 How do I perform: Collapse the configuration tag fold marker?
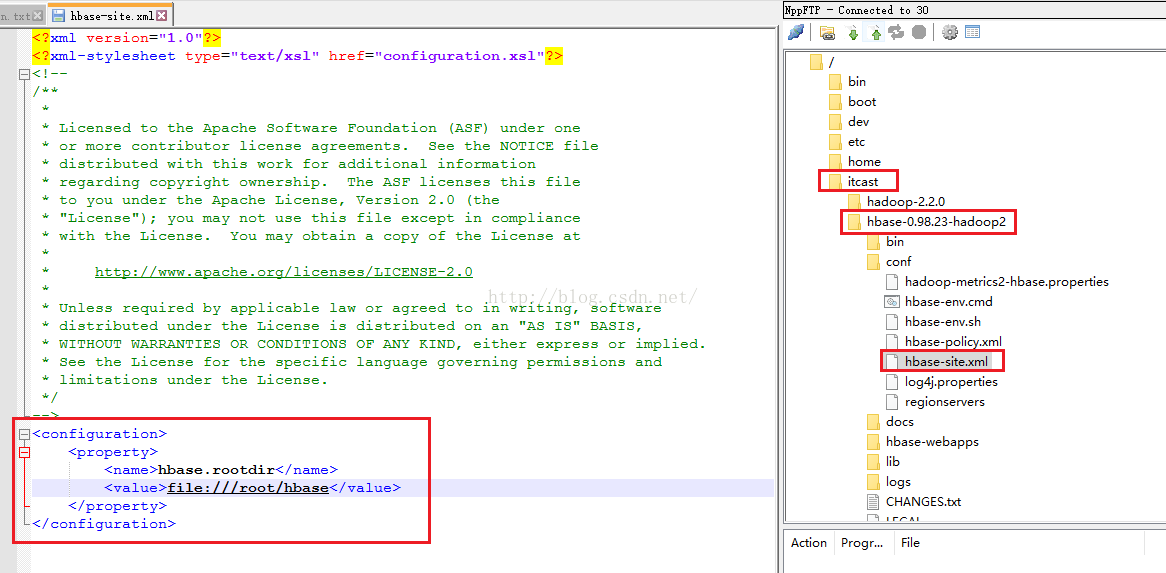(x=24, y=434)
